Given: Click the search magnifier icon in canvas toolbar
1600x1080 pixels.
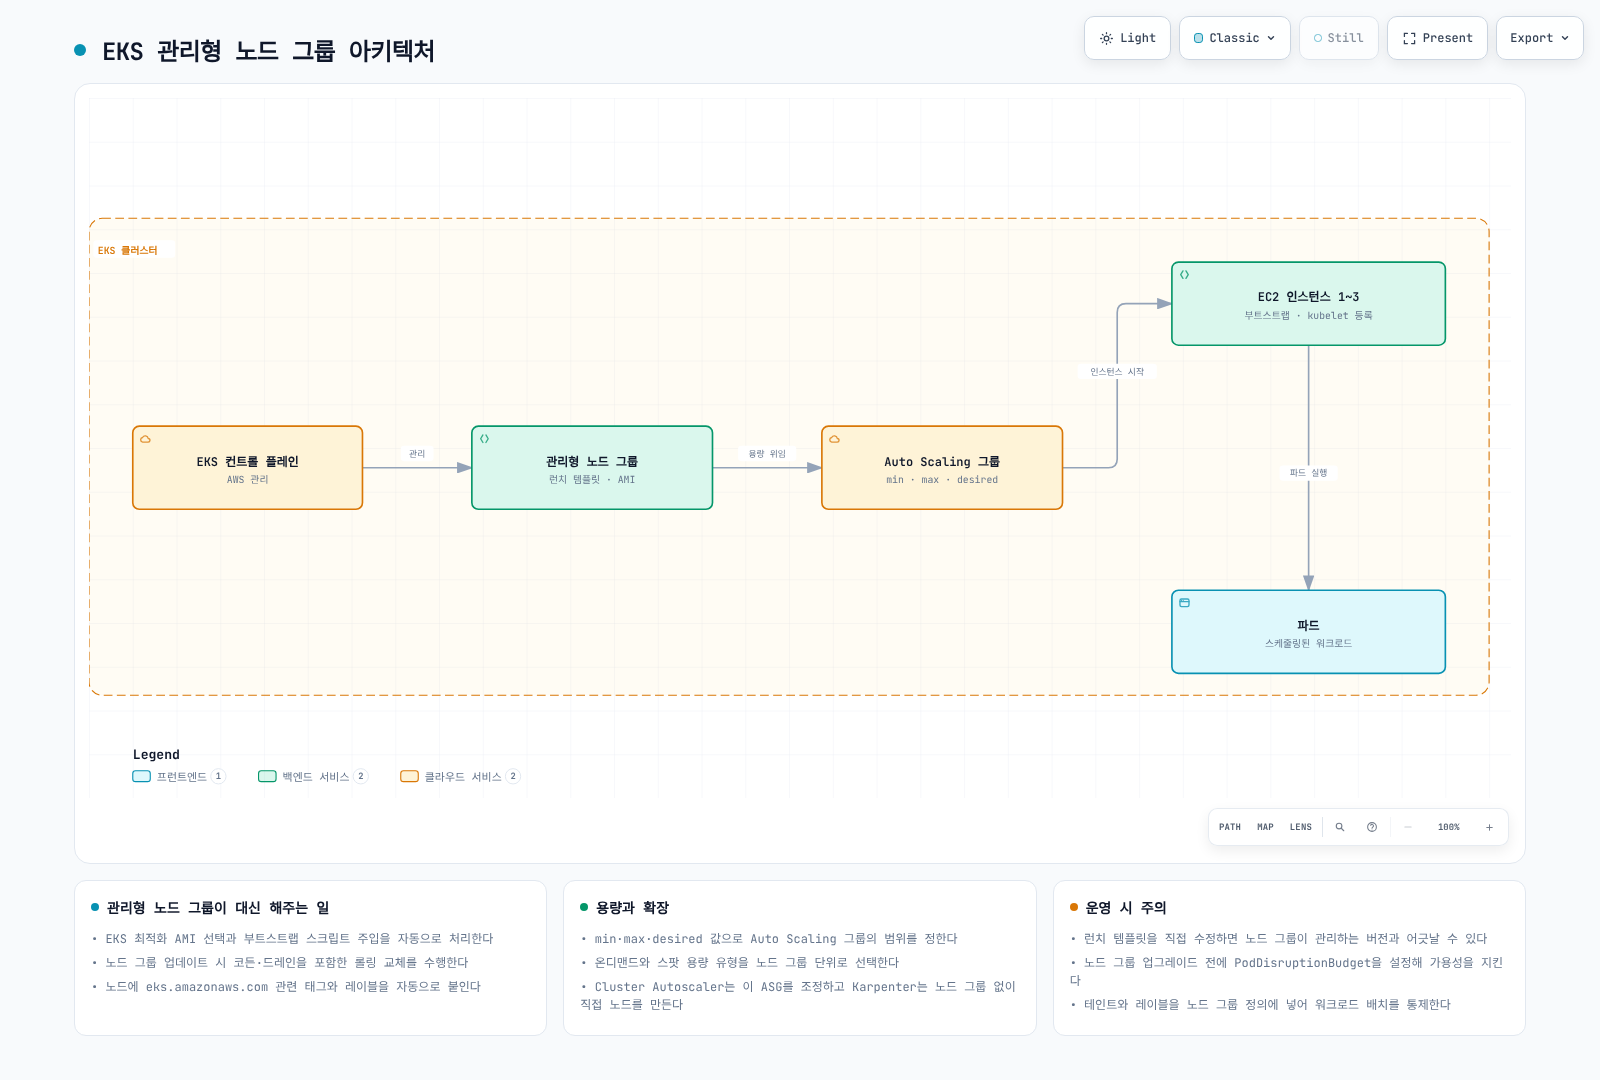Looking at the screenshot, I should (x=1340, y=827).
